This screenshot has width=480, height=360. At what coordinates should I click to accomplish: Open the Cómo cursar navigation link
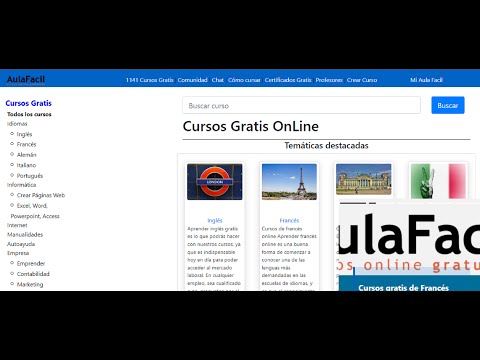tap(244, 80)
